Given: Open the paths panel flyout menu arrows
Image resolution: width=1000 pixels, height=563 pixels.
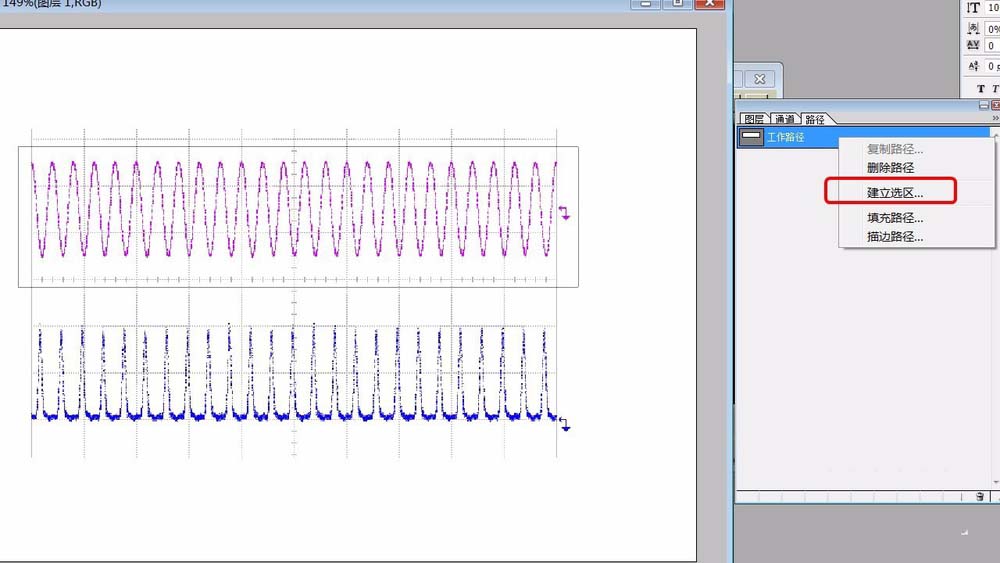Looking at the screenshot, I should point(996,118).
